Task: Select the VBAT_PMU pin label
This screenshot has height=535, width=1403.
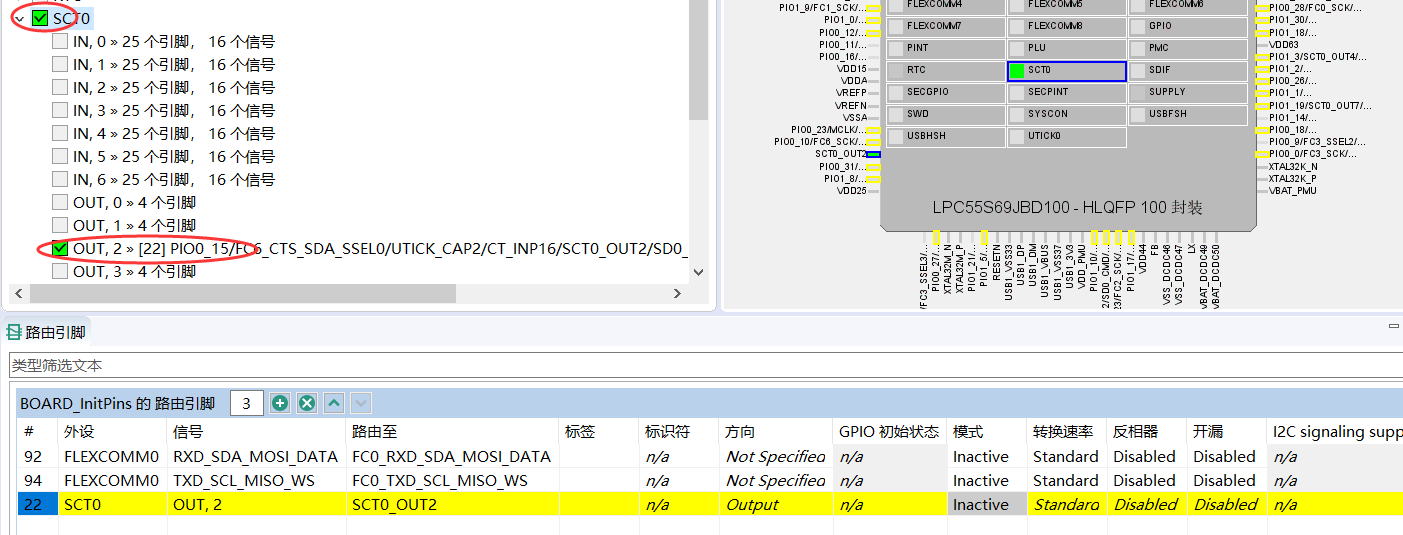Action: [1291, 190]
